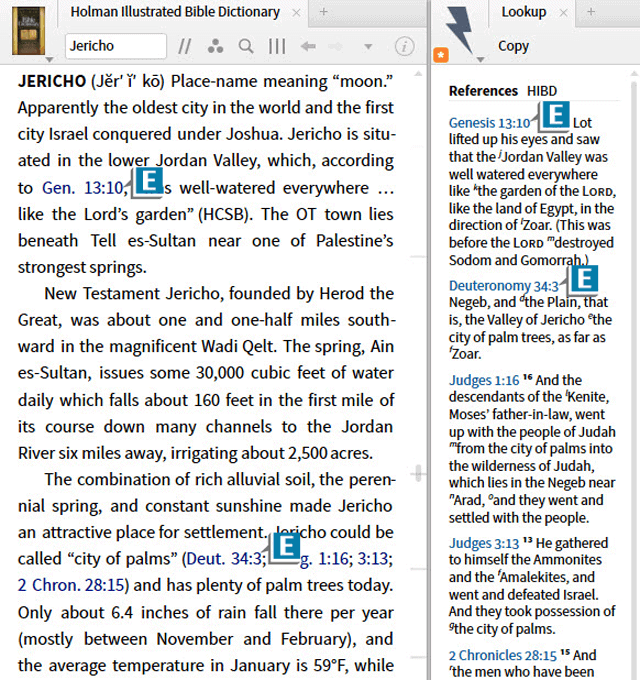
Task: Click the Jericho reference box
Action: click(x=116, y=46)
